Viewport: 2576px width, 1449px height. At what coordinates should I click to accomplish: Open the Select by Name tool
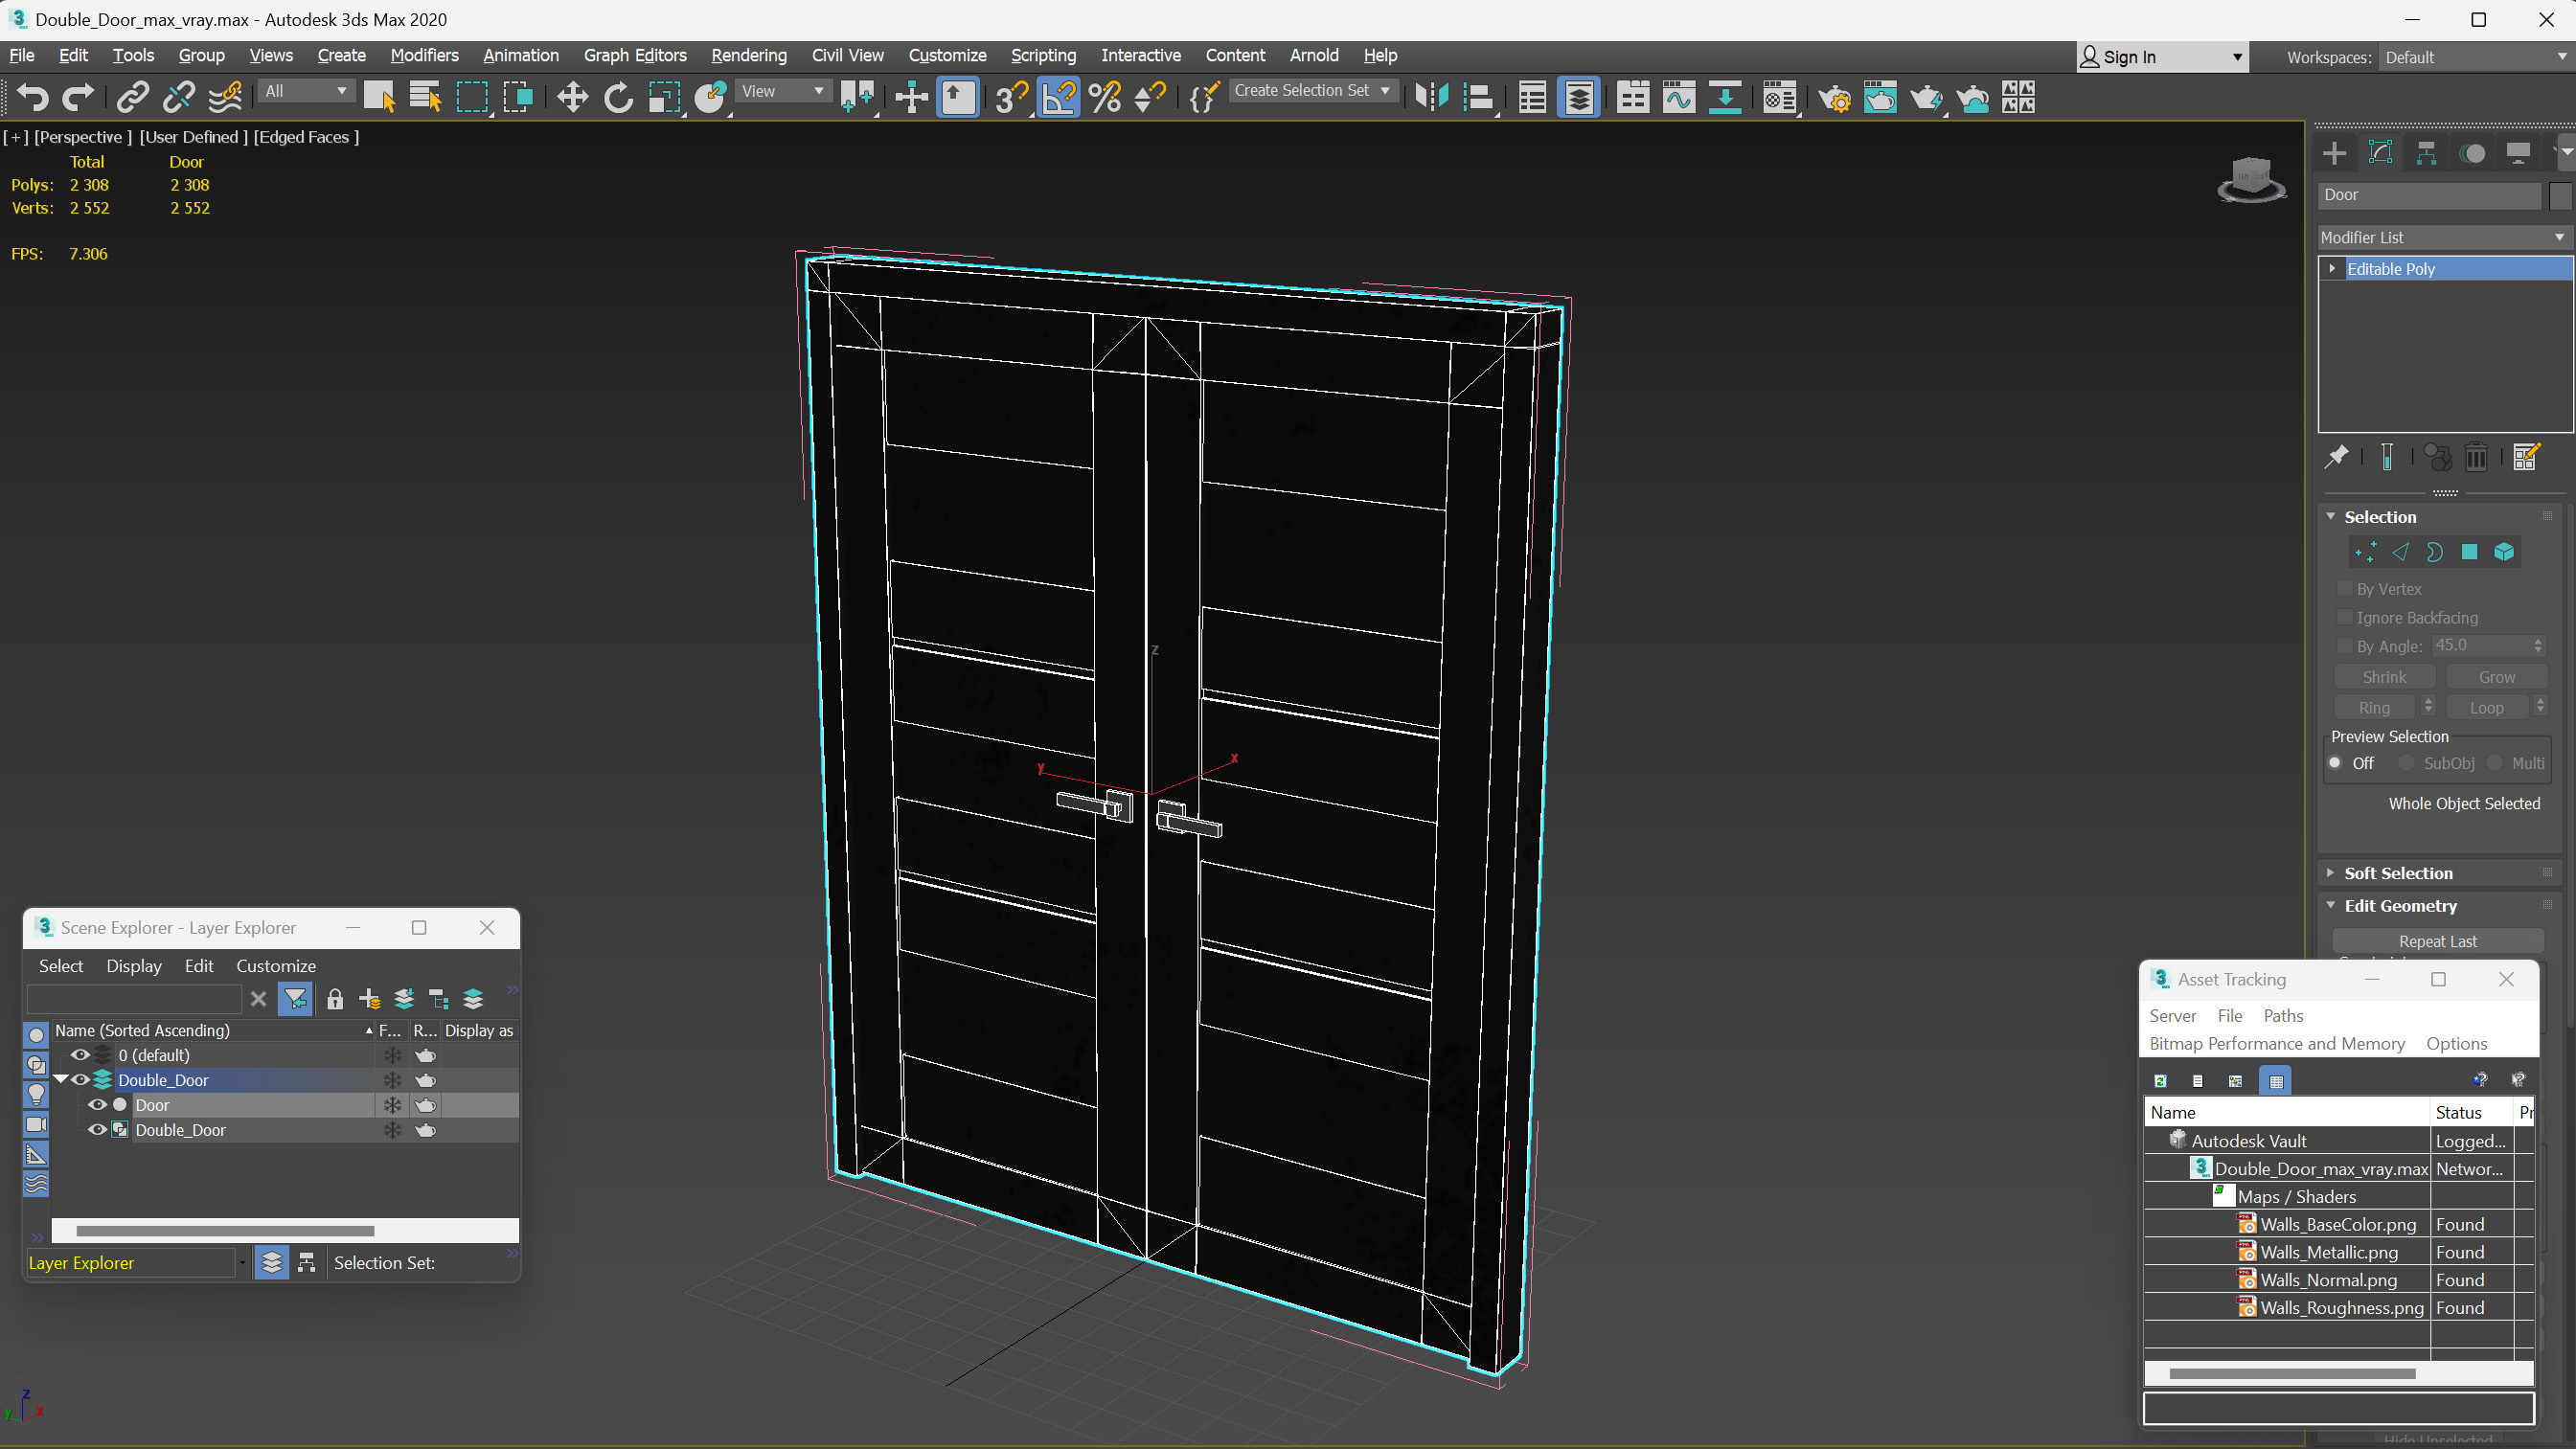[425, 97]
